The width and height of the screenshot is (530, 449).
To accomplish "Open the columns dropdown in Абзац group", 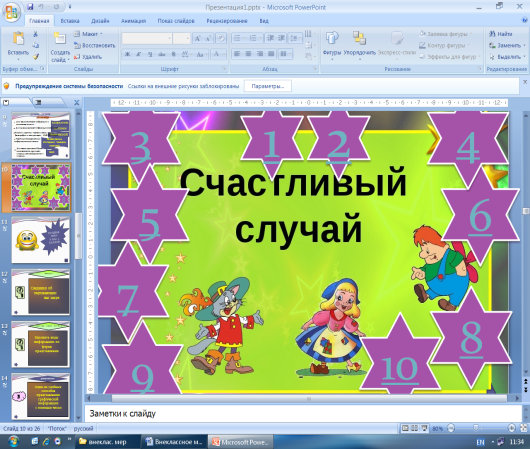I will [x=285, y=54].
